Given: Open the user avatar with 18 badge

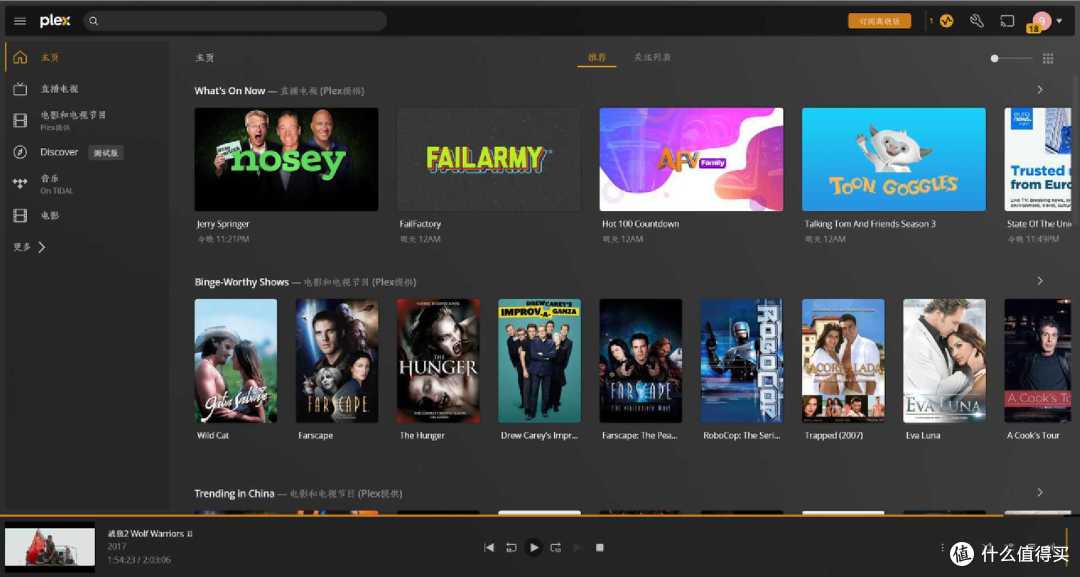Looking at the screenshot, I should (1040, 21).
